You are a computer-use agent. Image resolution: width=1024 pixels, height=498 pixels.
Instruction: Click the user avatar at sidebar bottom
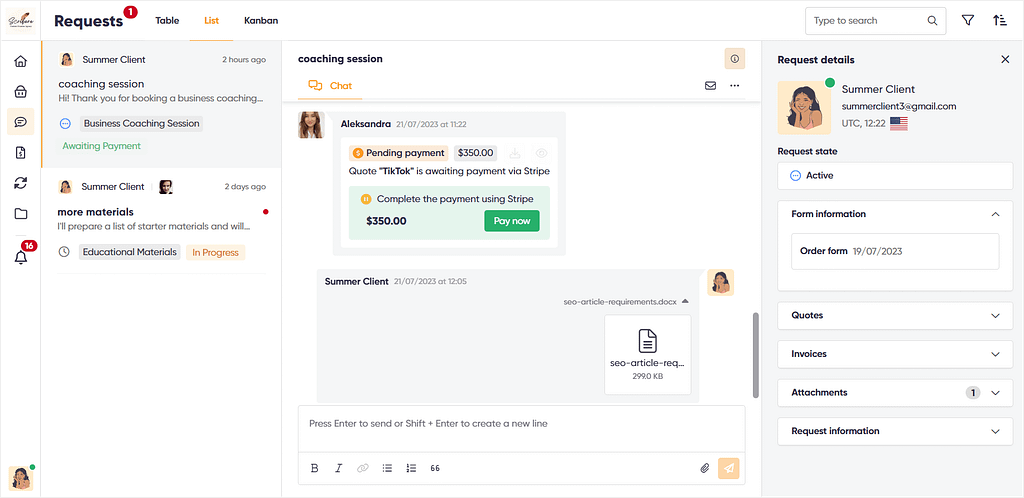click(20, 478)
